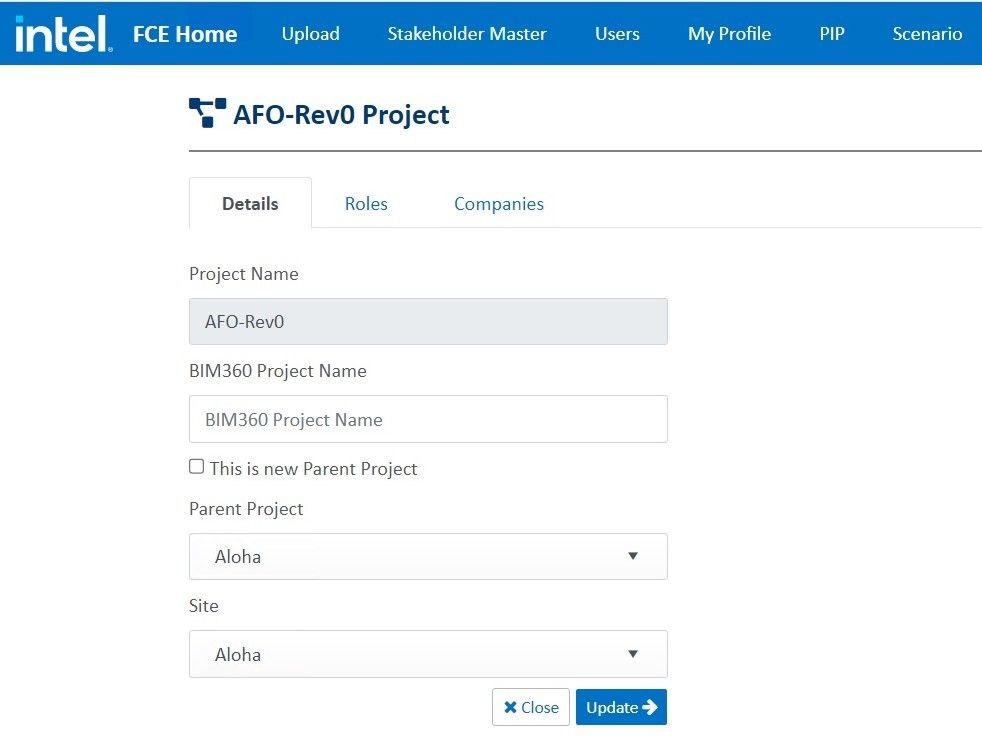982x749 pixels.
Task: Open the Users page
Action: [617, 34]
